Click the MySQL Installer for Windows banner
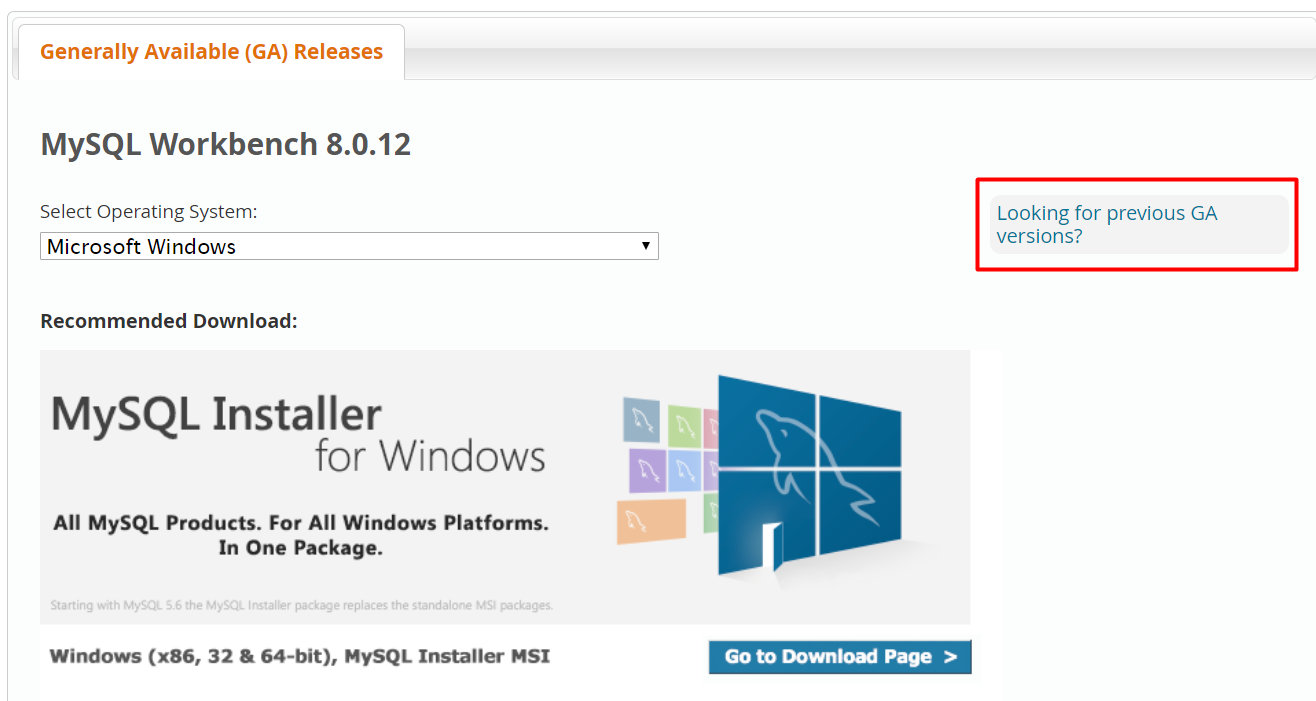This screenshot has width=1316, height=701. coord(505,487)
